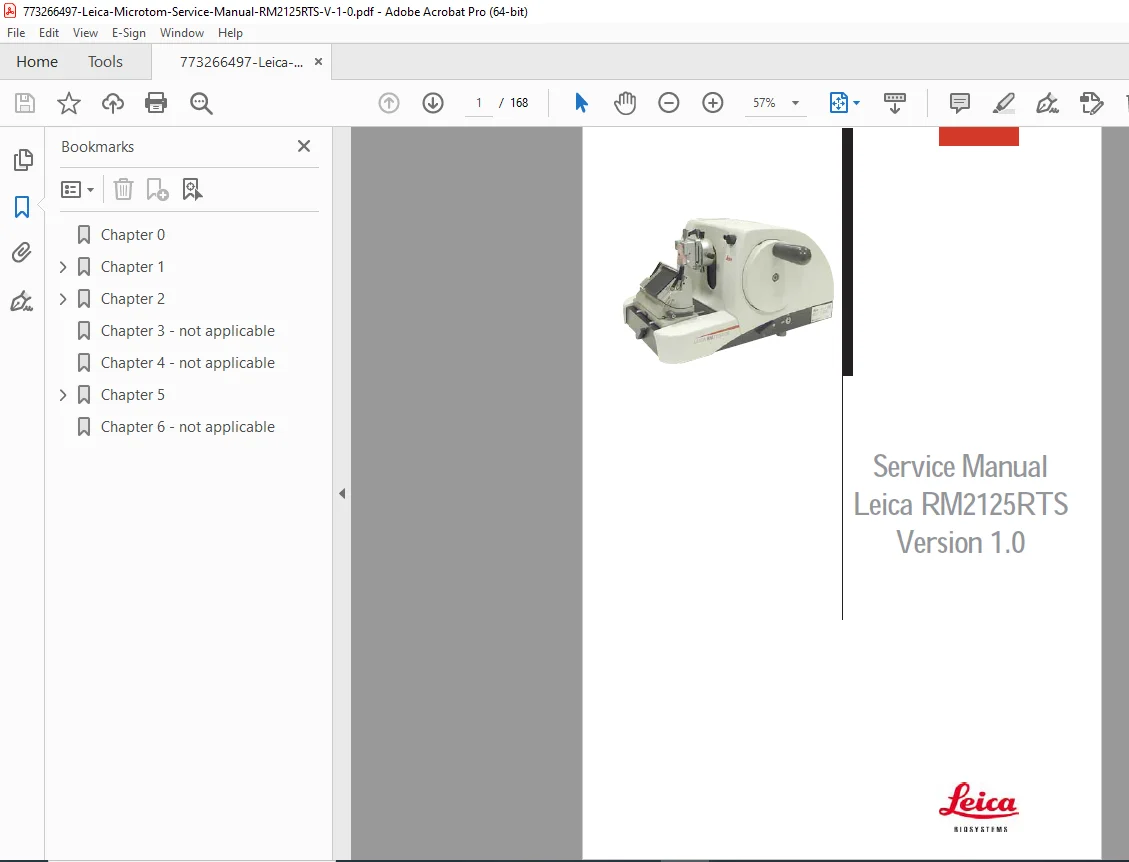The height and width of the screenshot is (862, 1129).
Task: Open fit page options dropdown arrow
Action: coord(856,103)
